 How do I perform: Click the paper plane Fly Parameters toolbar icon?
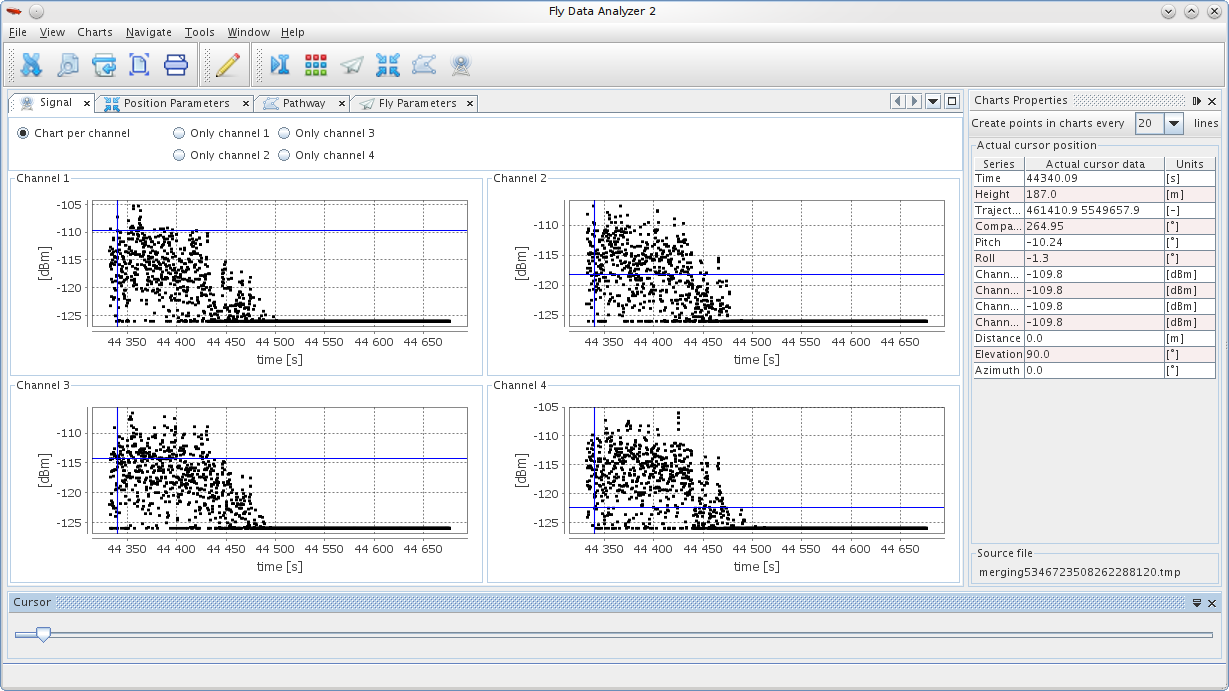click(352, 65)
